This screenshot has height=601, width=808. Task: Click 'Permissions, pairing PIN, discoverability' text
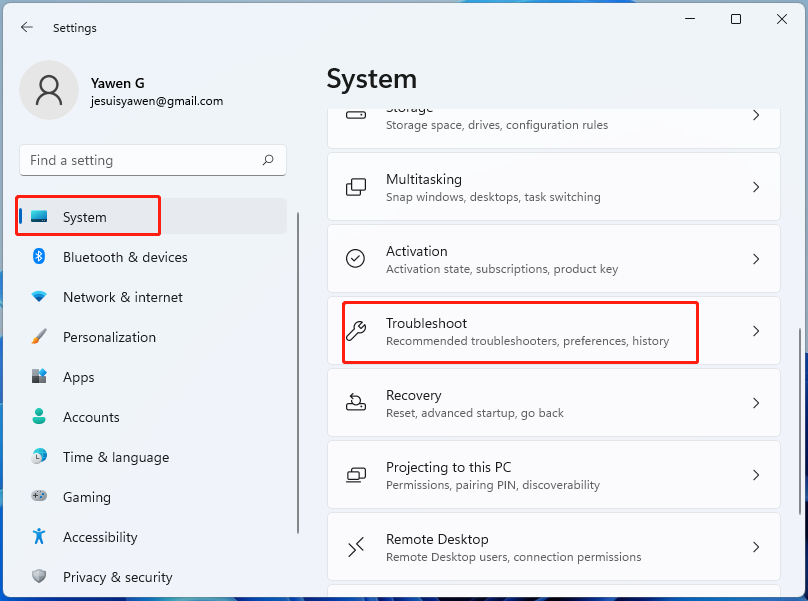pyautogui.click(x=493, y=485)
